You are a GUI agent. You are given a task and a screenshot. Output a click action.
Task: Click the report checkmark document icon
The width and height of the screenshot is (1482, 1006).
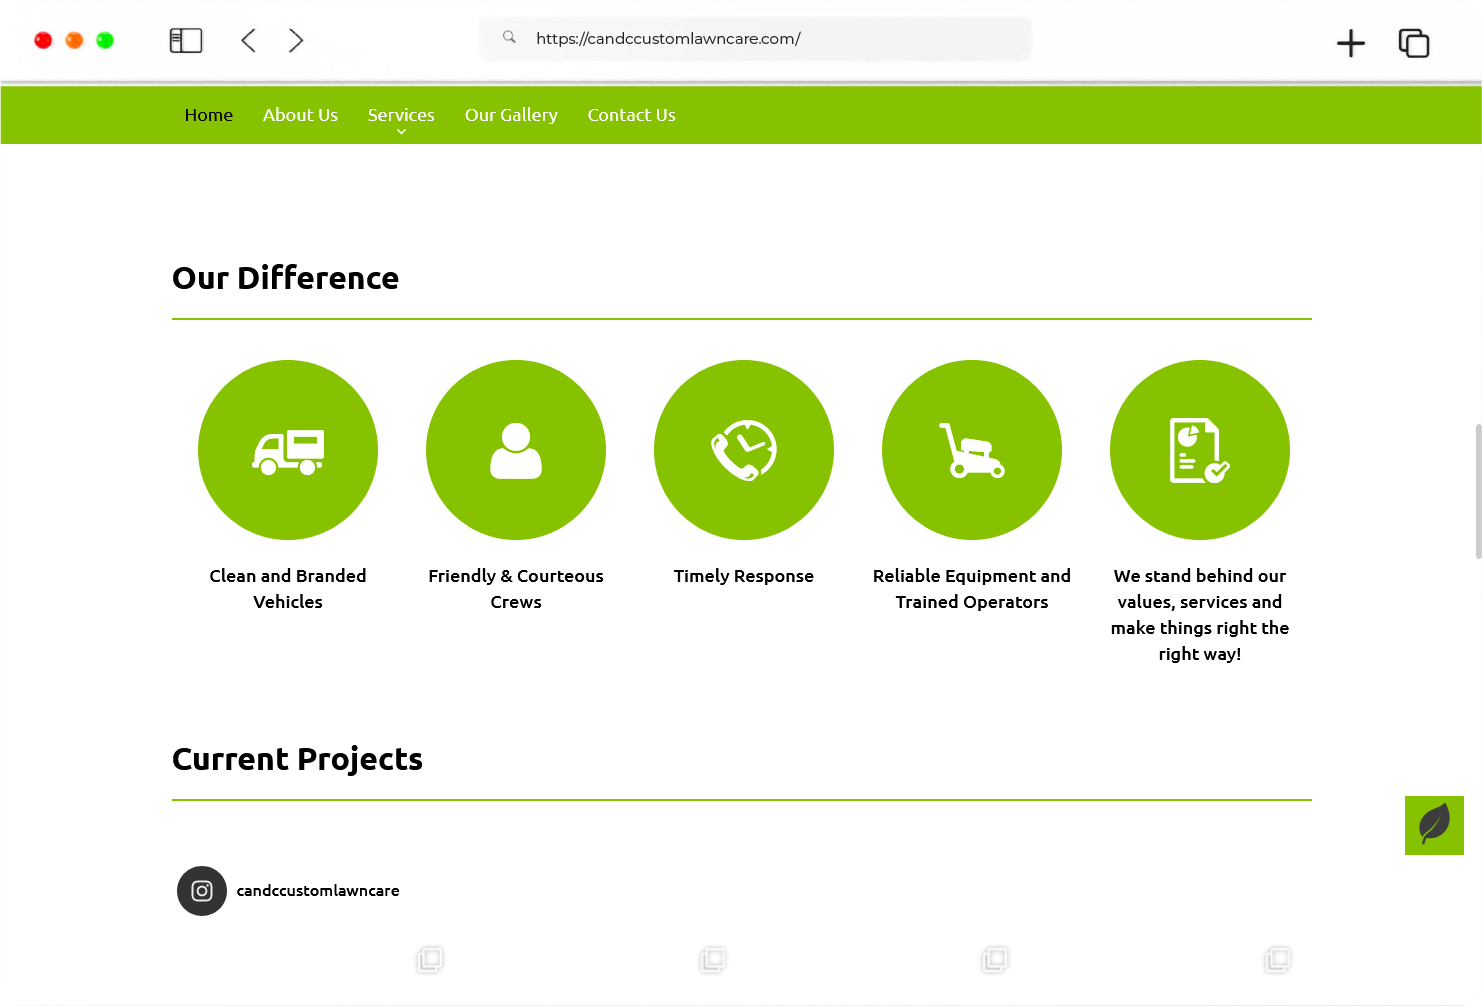(1200, 450)
